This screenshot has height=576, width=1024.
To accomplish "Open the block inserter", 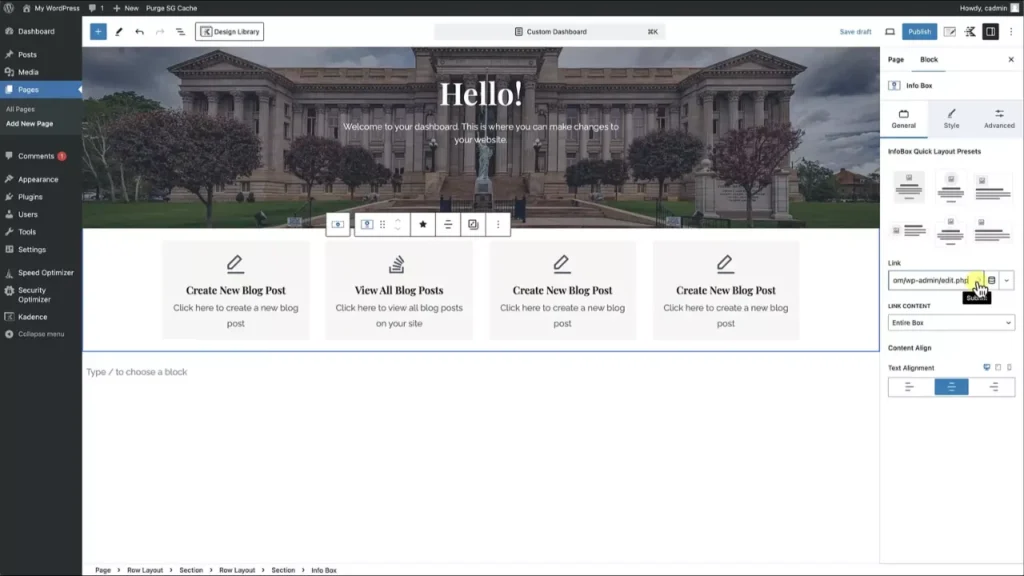I will tap(98, 31).
